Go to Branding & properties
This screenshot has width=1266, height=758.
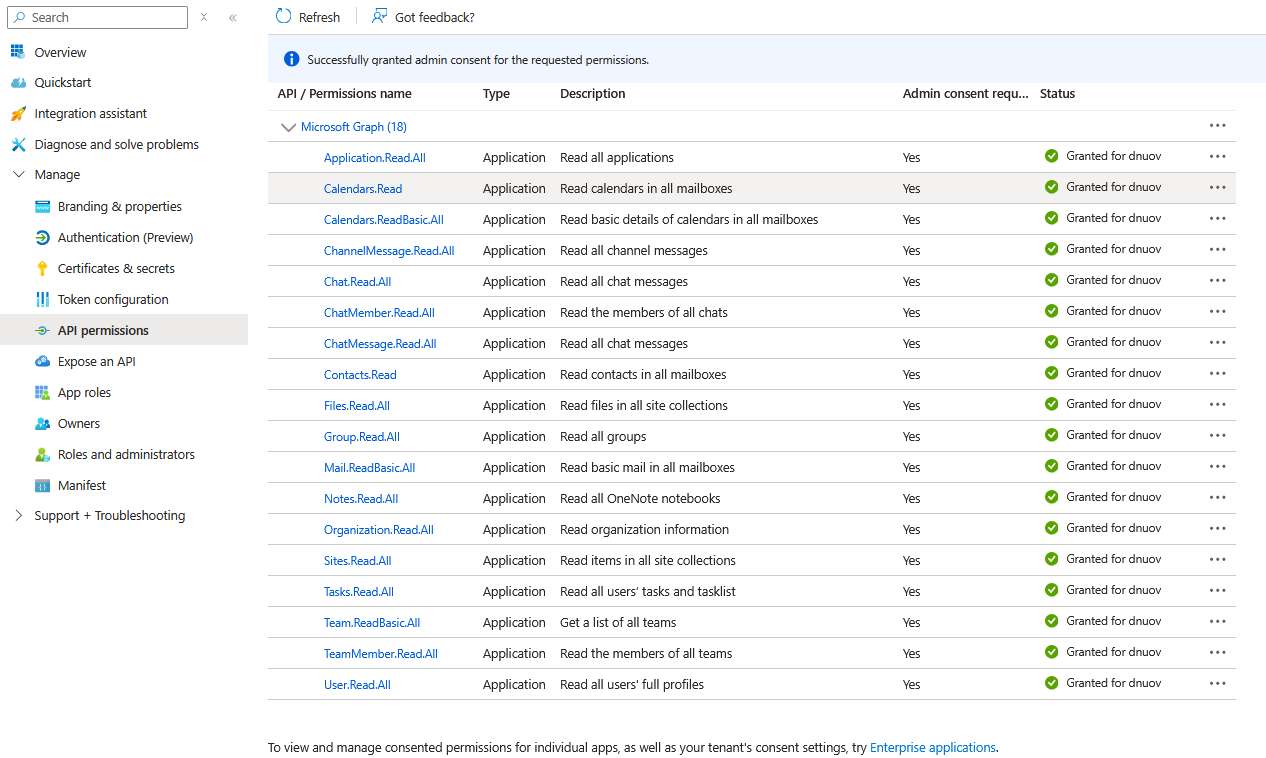tap(119, 207)
